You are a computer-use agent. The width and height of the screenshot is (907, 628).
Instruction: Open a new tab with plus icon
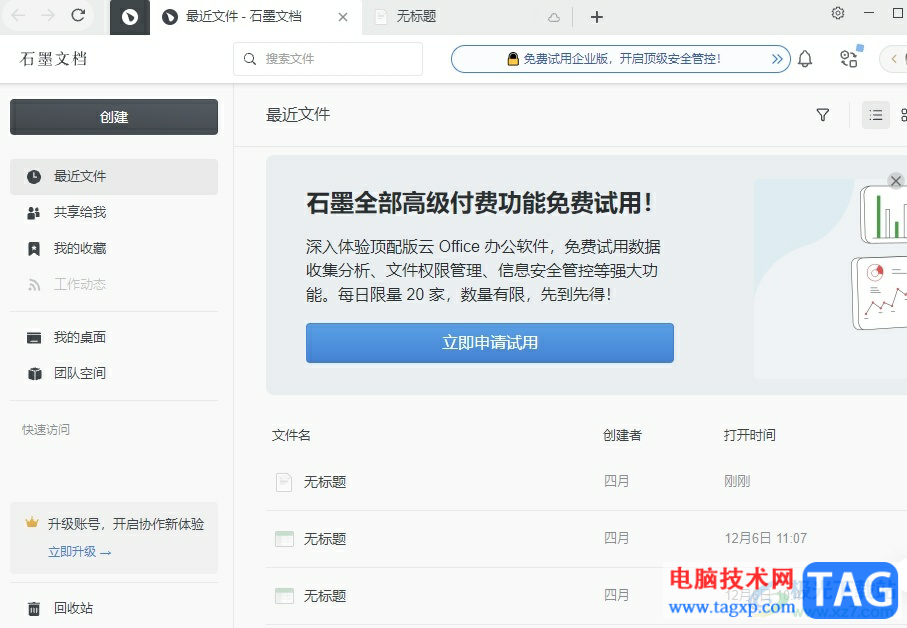click(x=597, y=17)
